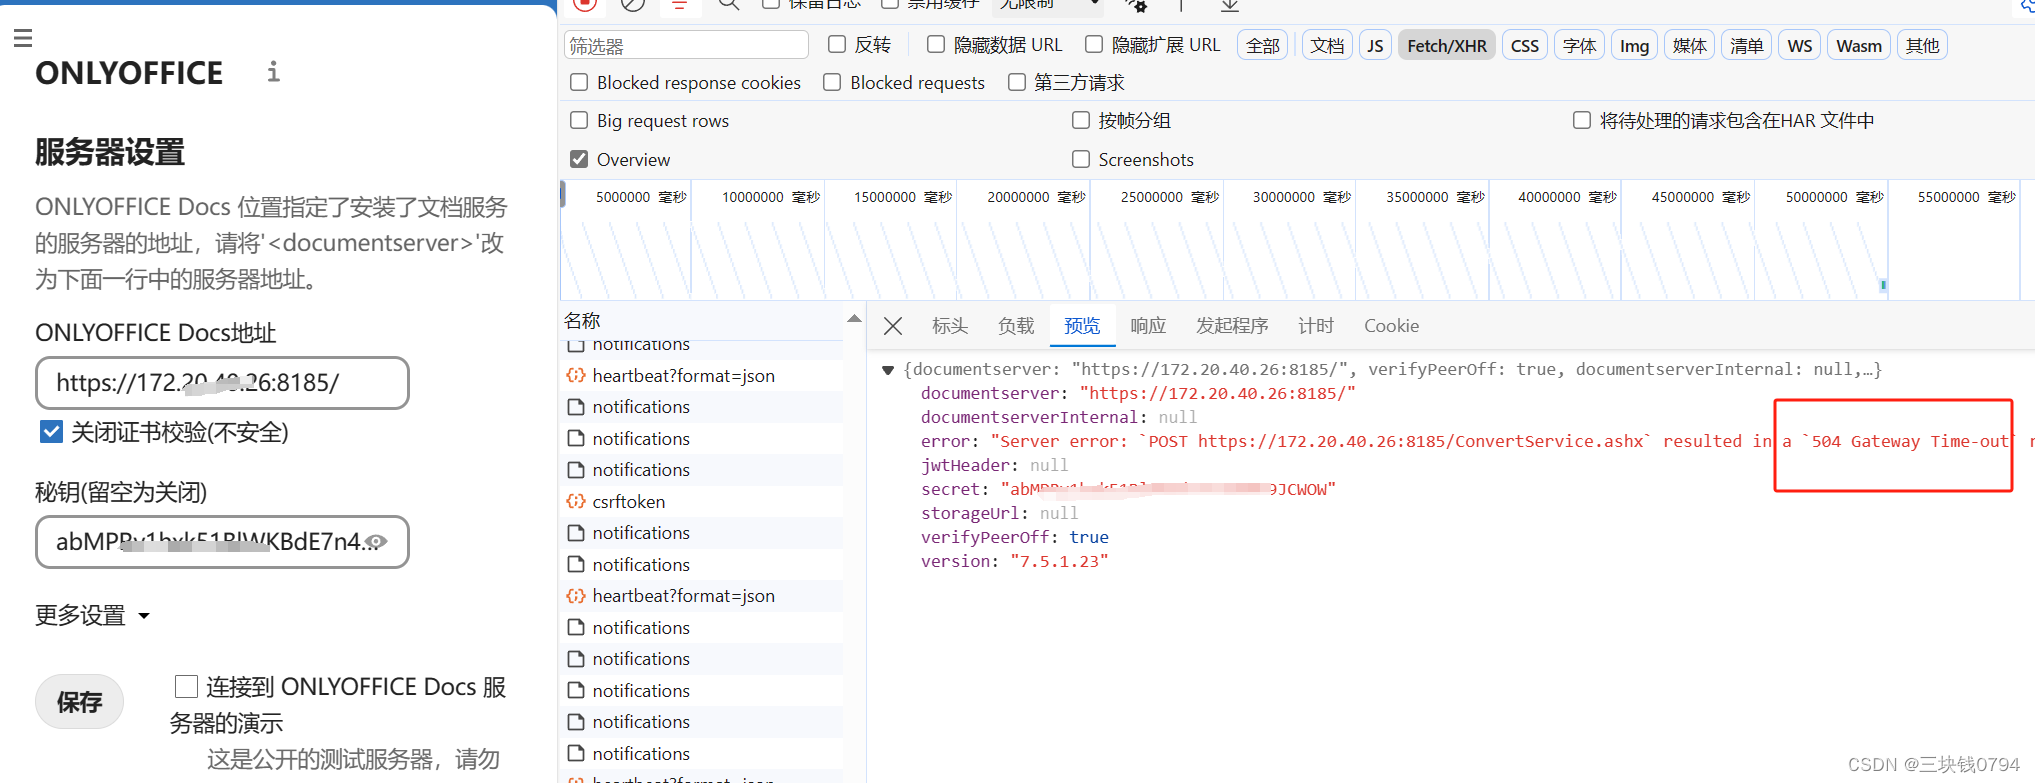Screen dimensions: 2035x783
Task: Enable Big request rows checkbox
Action: [x=579, y=120]
